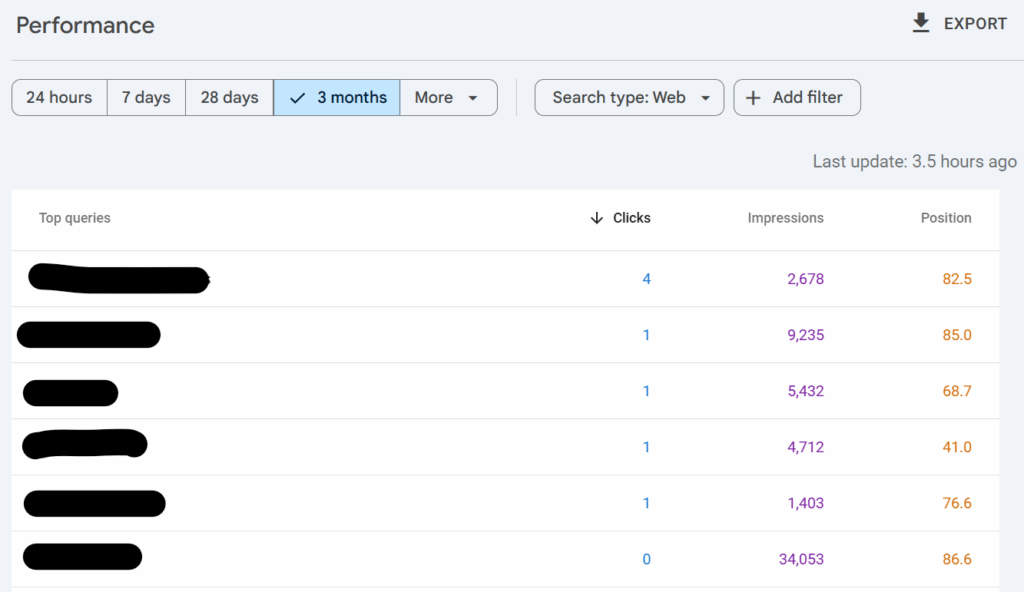The height and width of the screenshot is (592, 1024).
Task: Click the clicks value 4
Action: coord(647,279)
